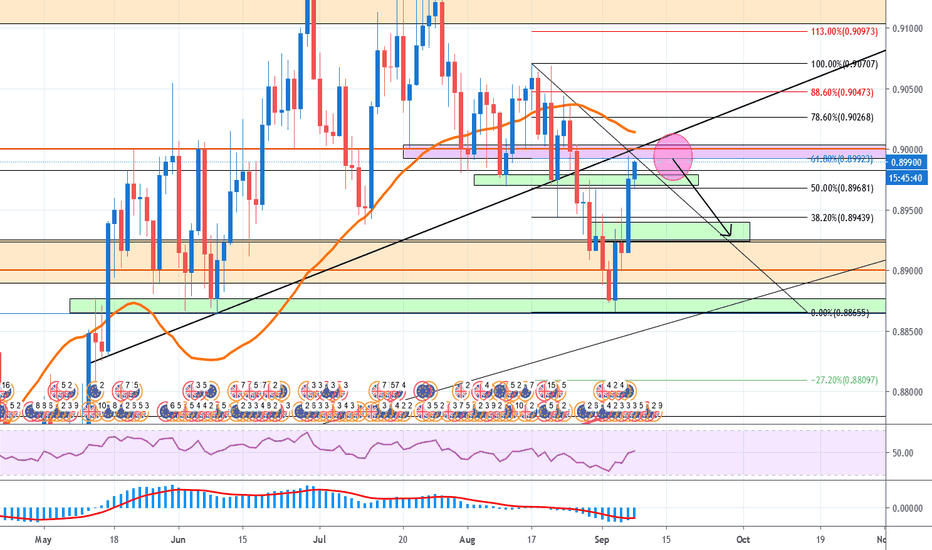Select the 0.00%(0.88655) Fibonacci label
This screenshot has height=550, width=932.
(840, 313)
